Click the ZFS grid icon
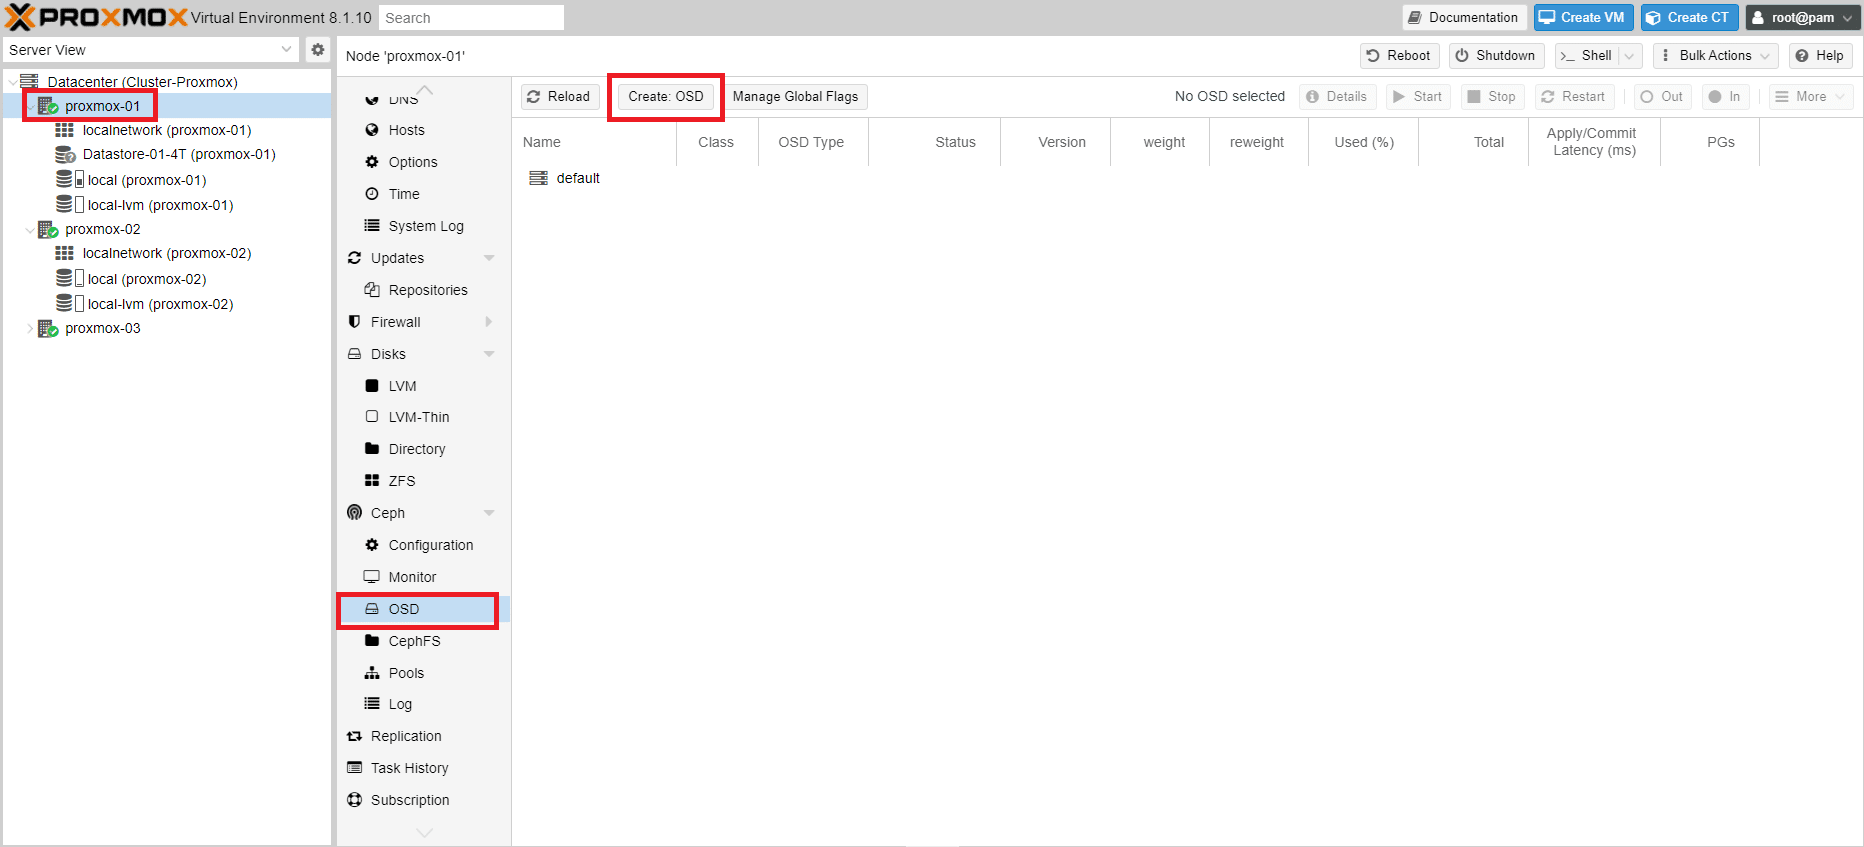The height and width of the screenshot is (847, 1864). (x=372, y=481)
